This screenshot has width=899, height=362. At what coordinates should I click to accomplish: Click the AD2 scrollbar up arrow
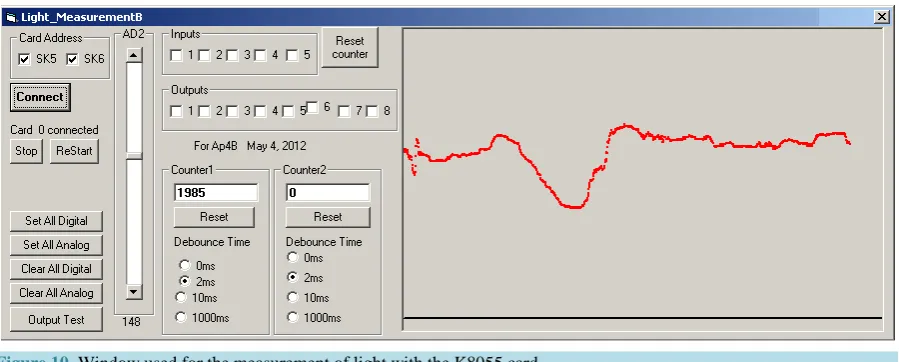[134, 56]
